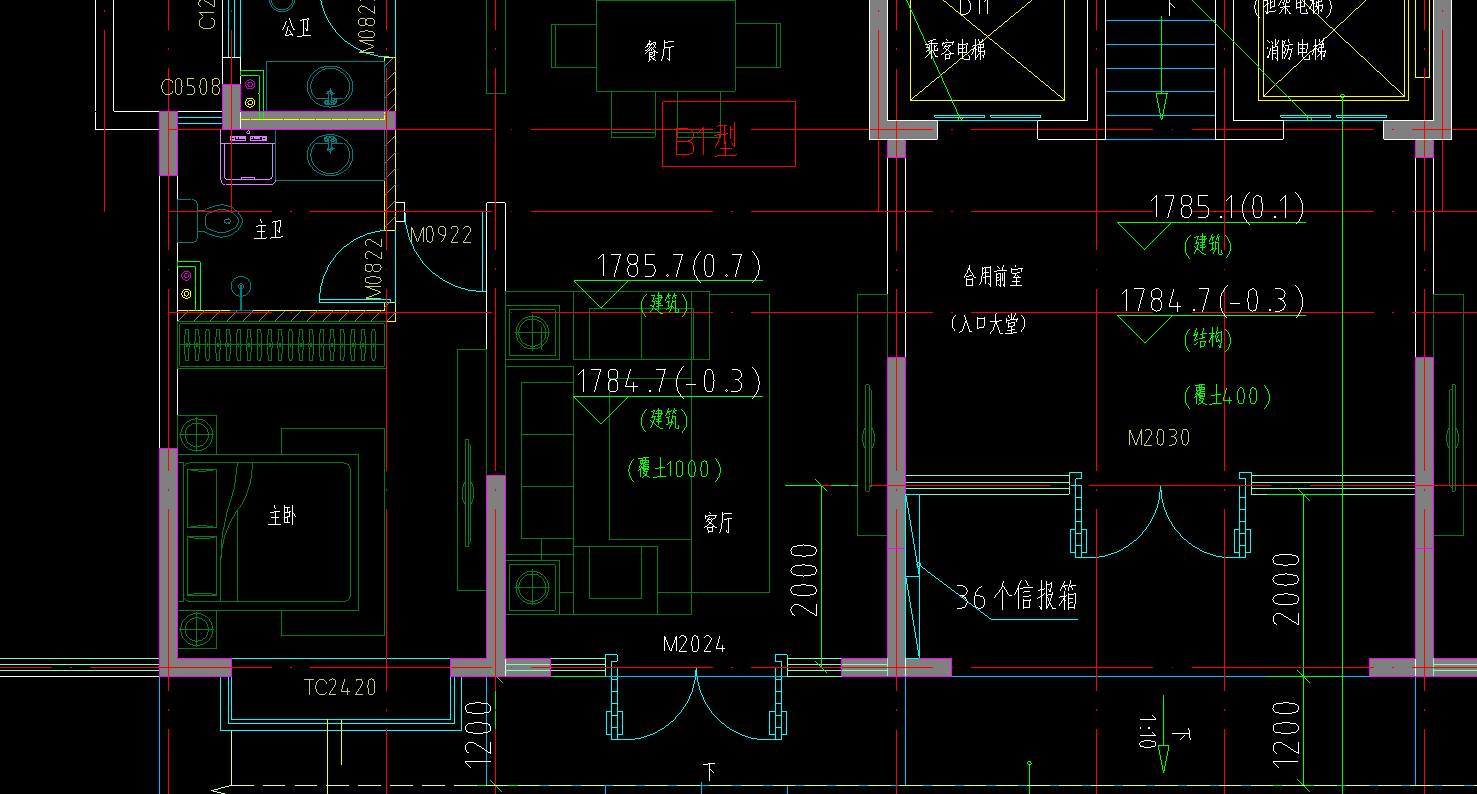Select the 合用前室 room label
The width and height of the screenshot is (1477, 794).
993,275
